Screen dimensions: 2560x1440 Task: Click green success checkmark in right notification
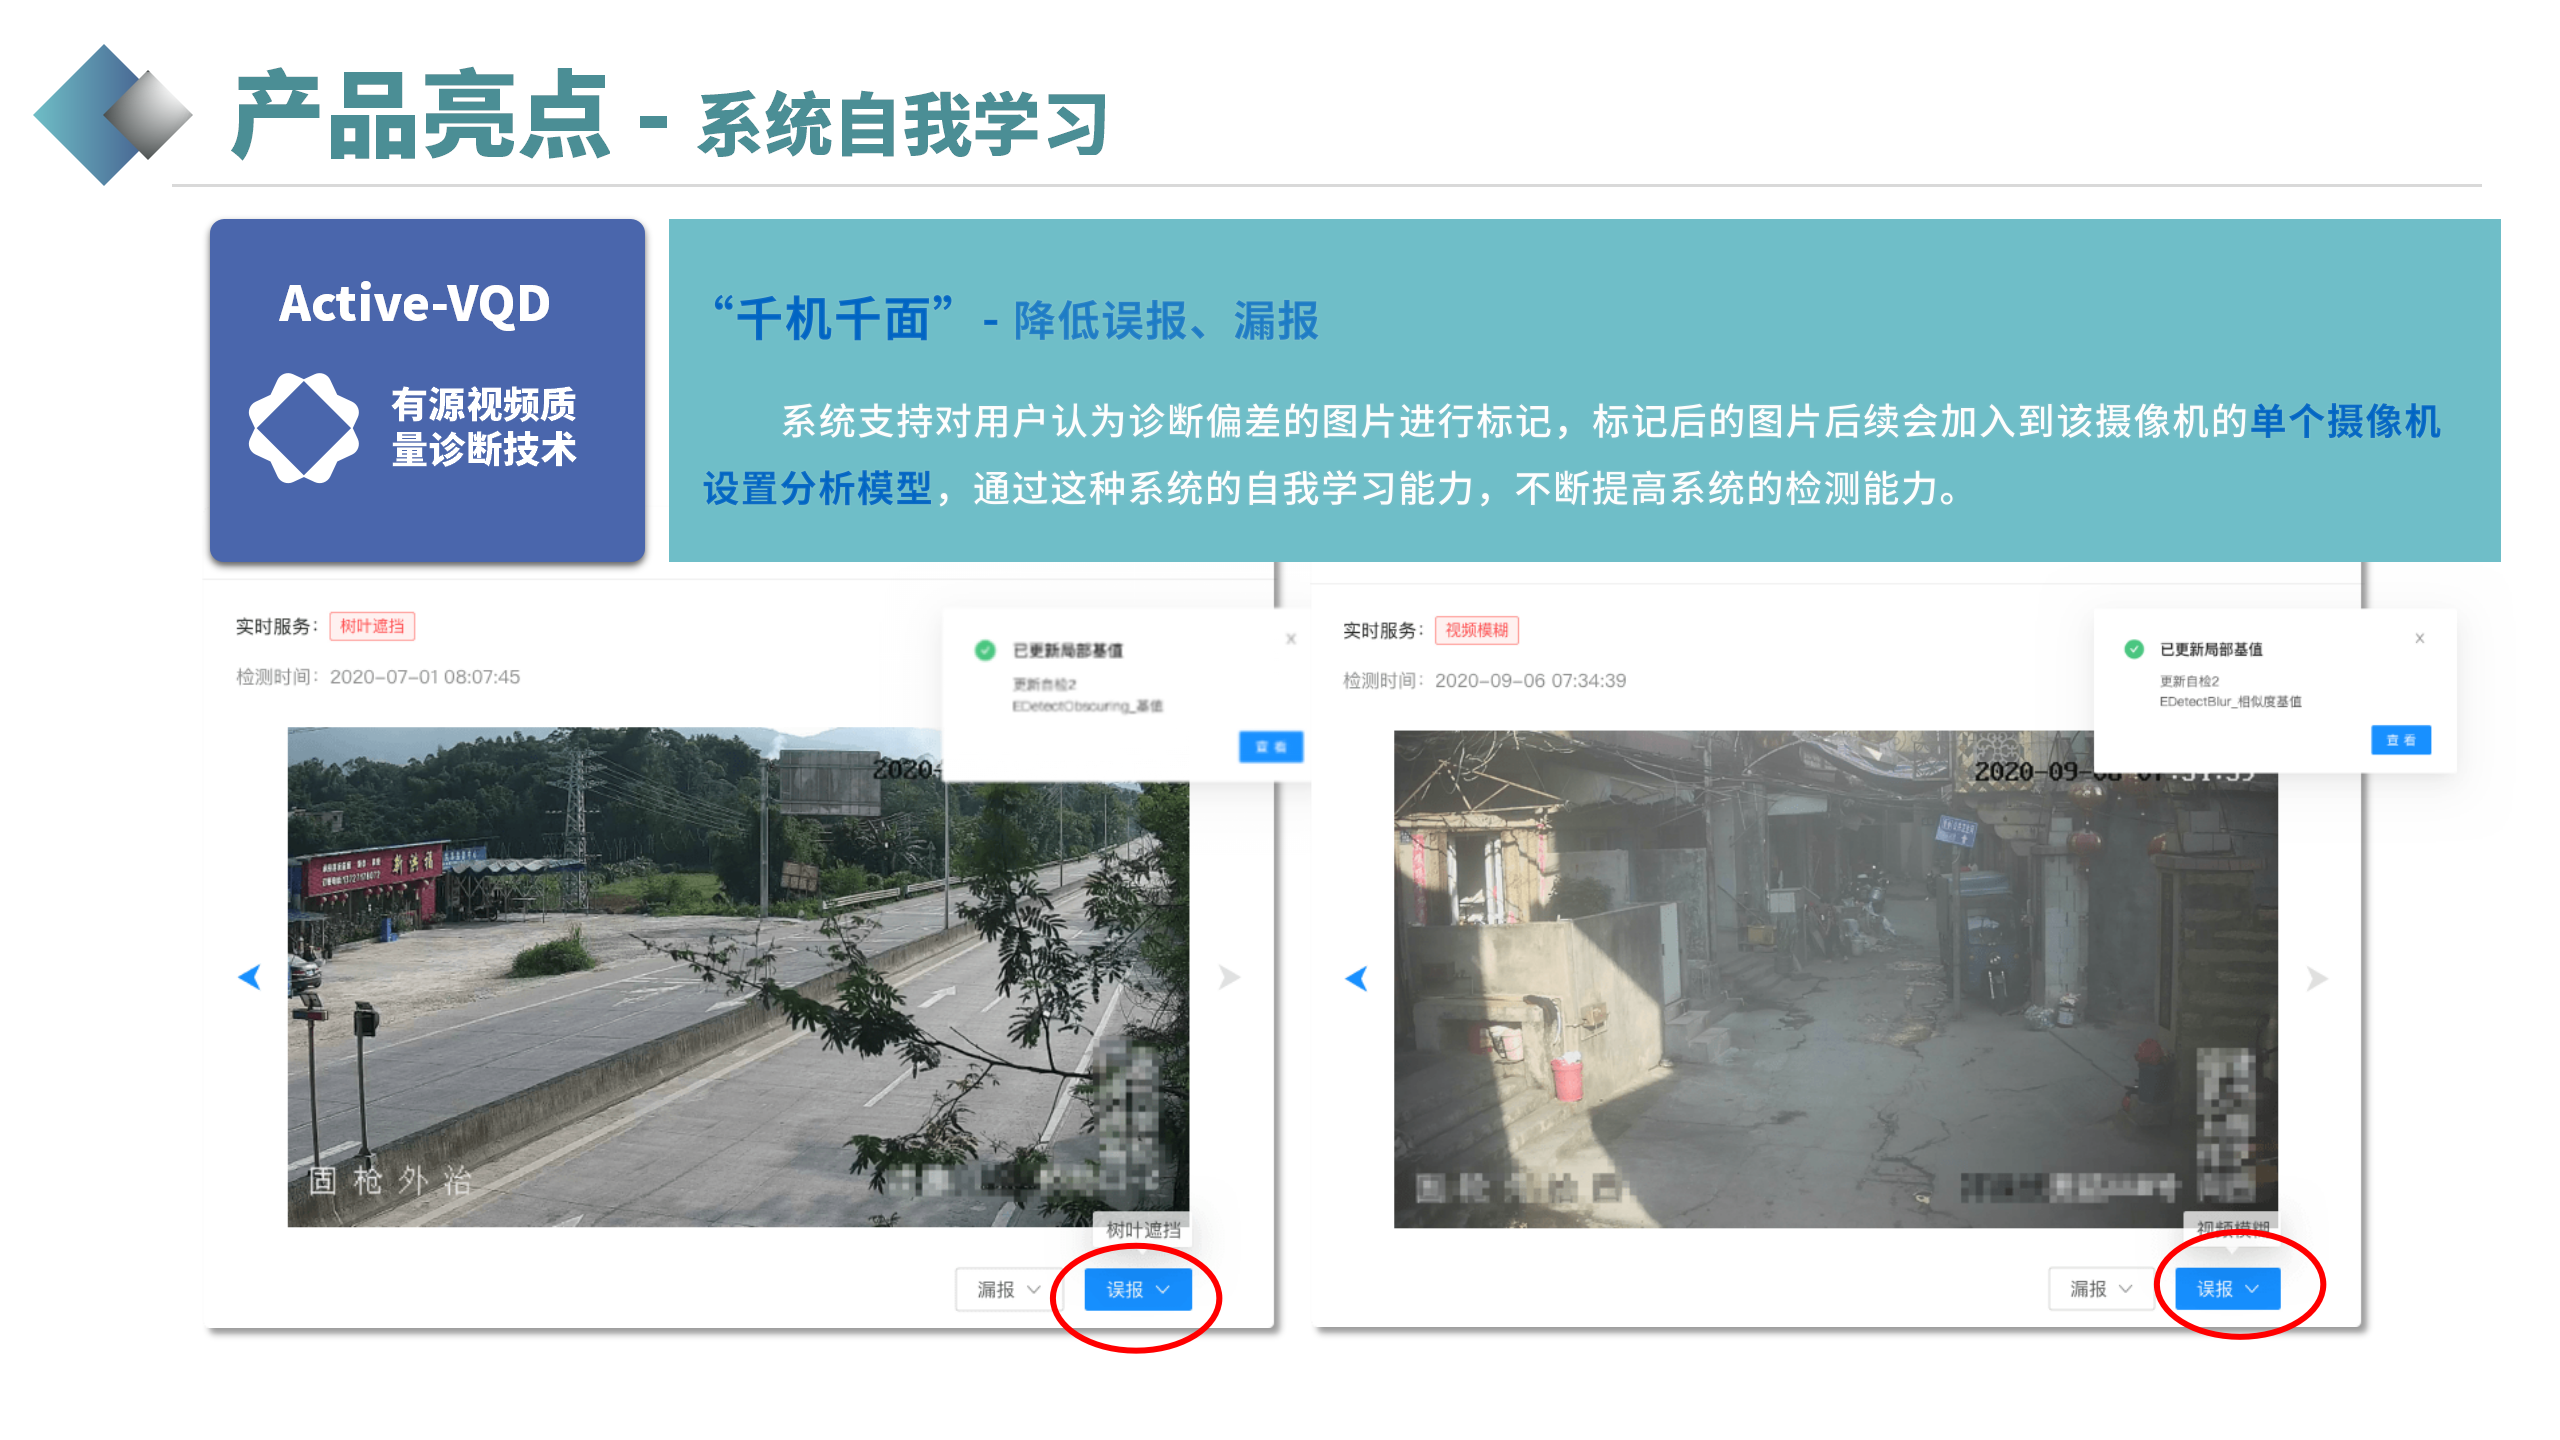tap(2134, 649)
